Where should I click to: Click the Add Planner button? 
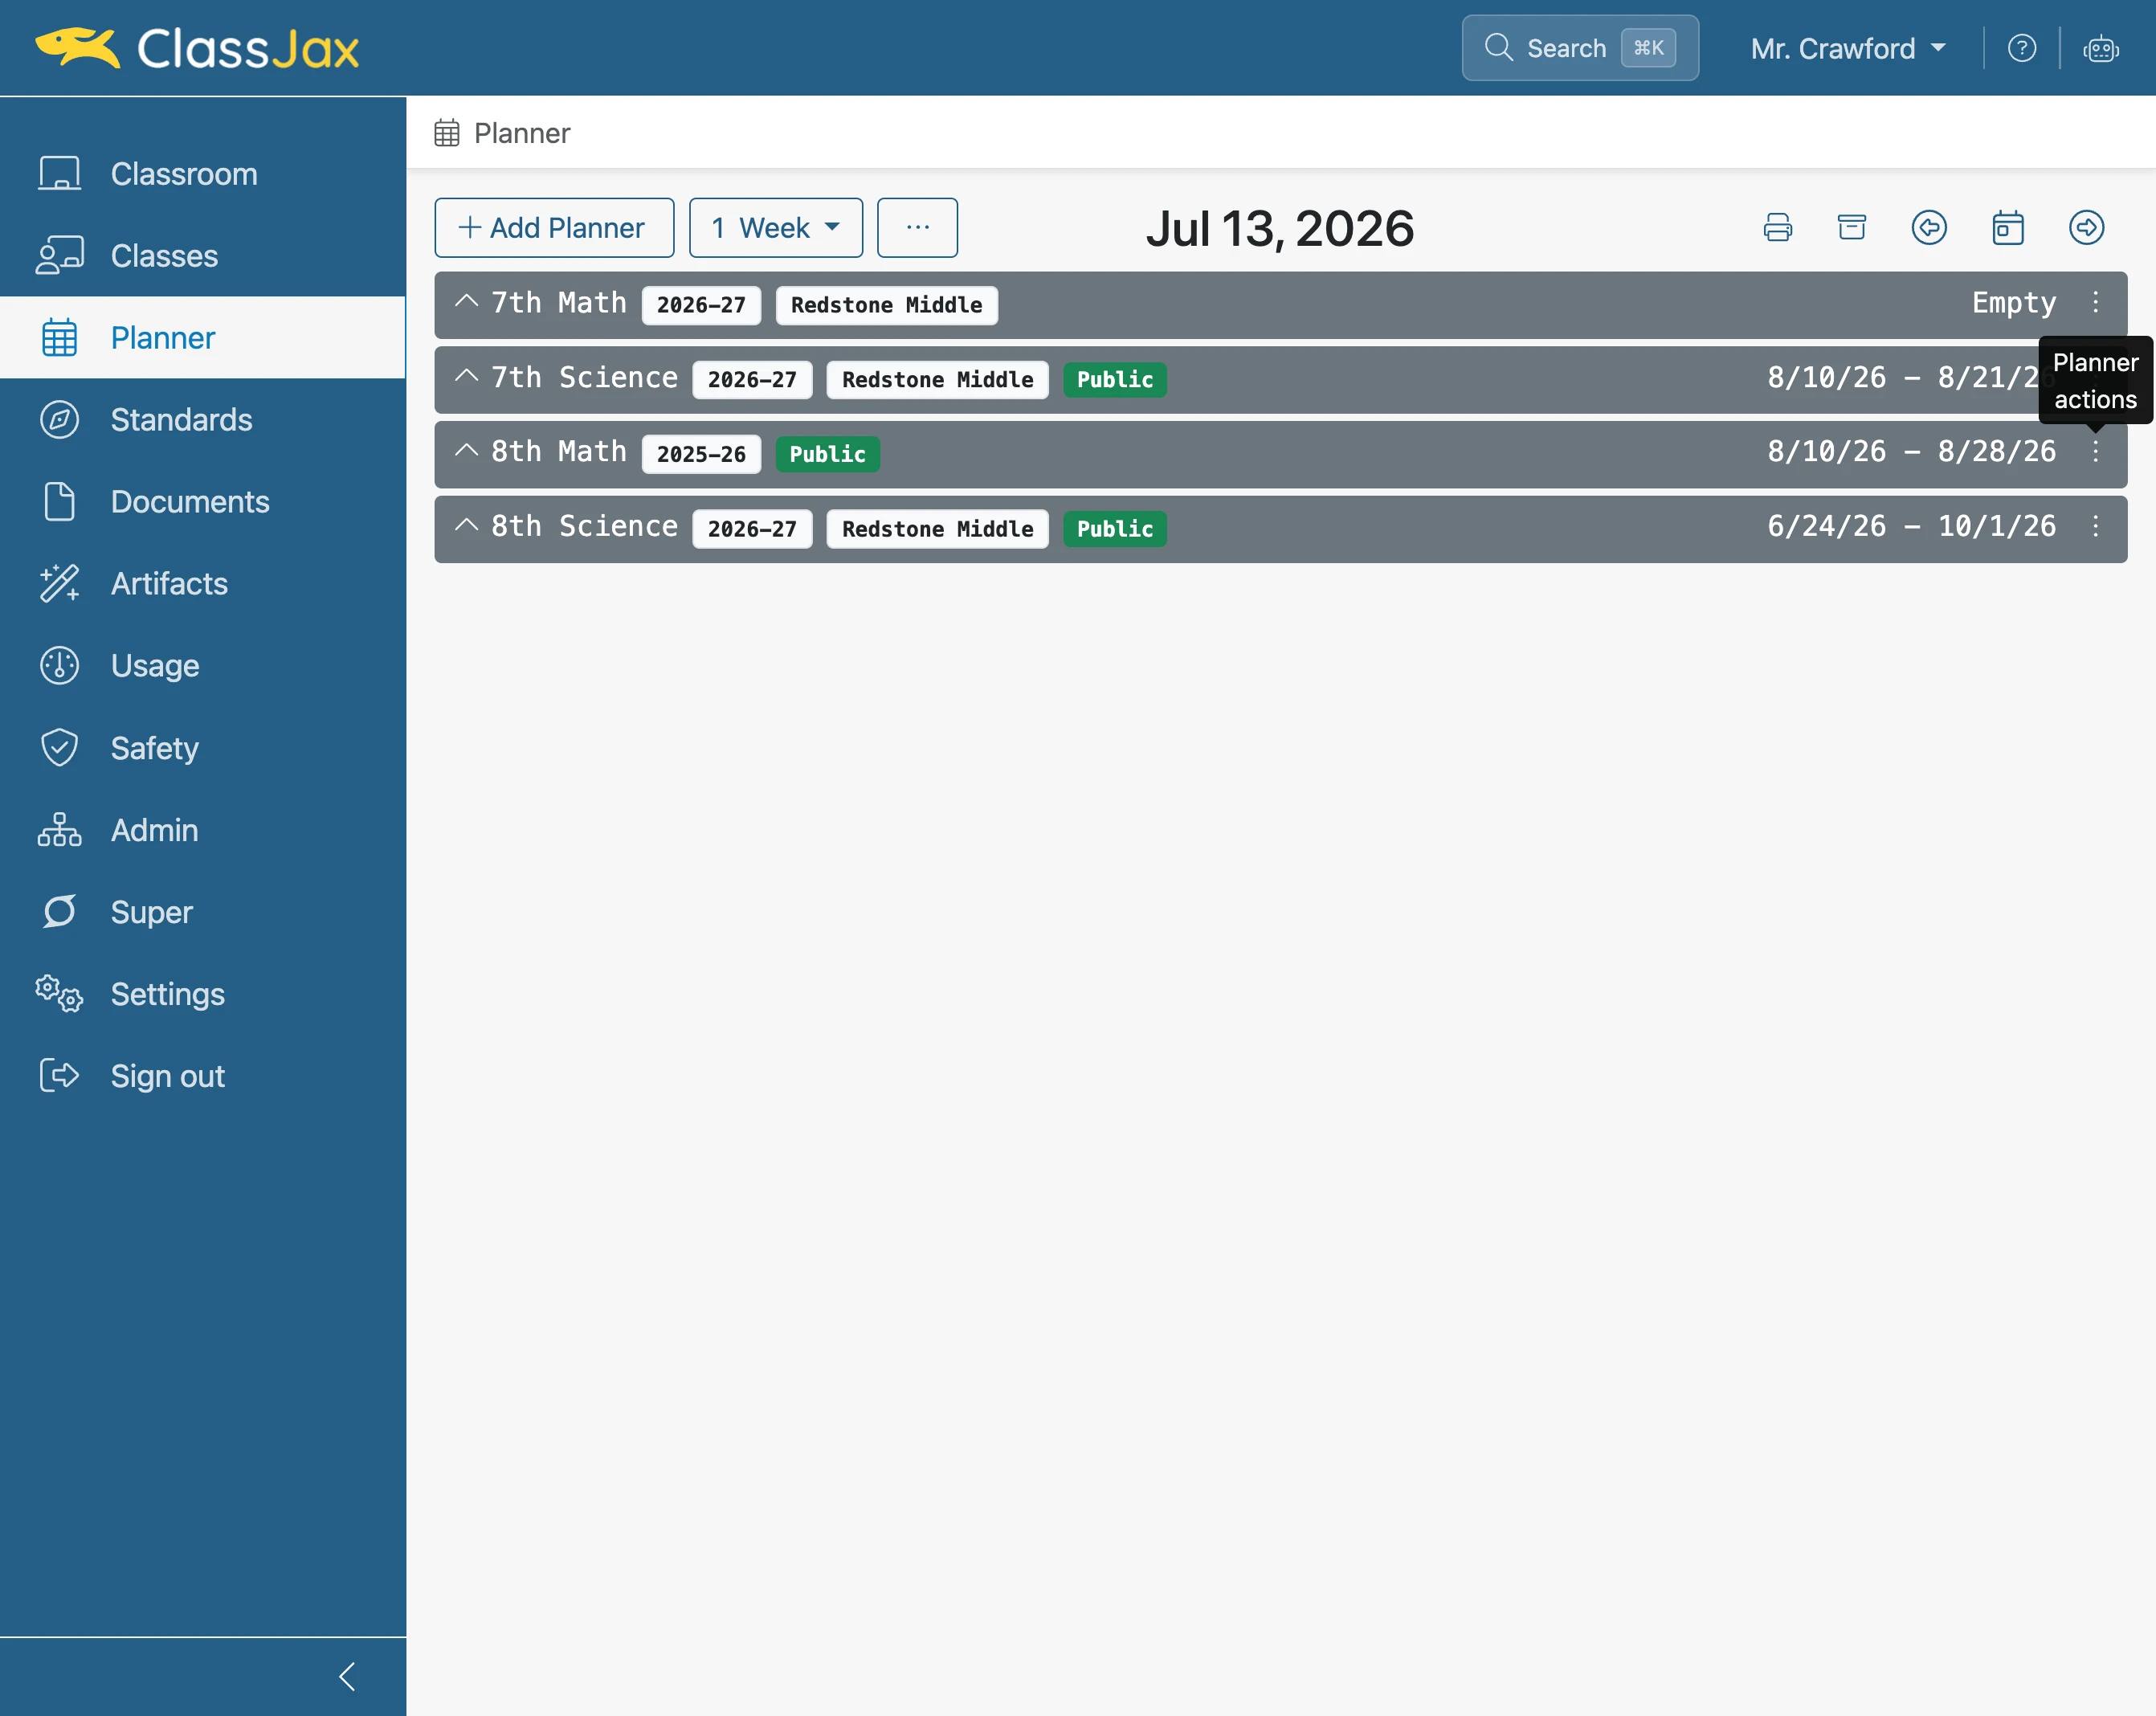pyautogui.click(x=554, y=227)
